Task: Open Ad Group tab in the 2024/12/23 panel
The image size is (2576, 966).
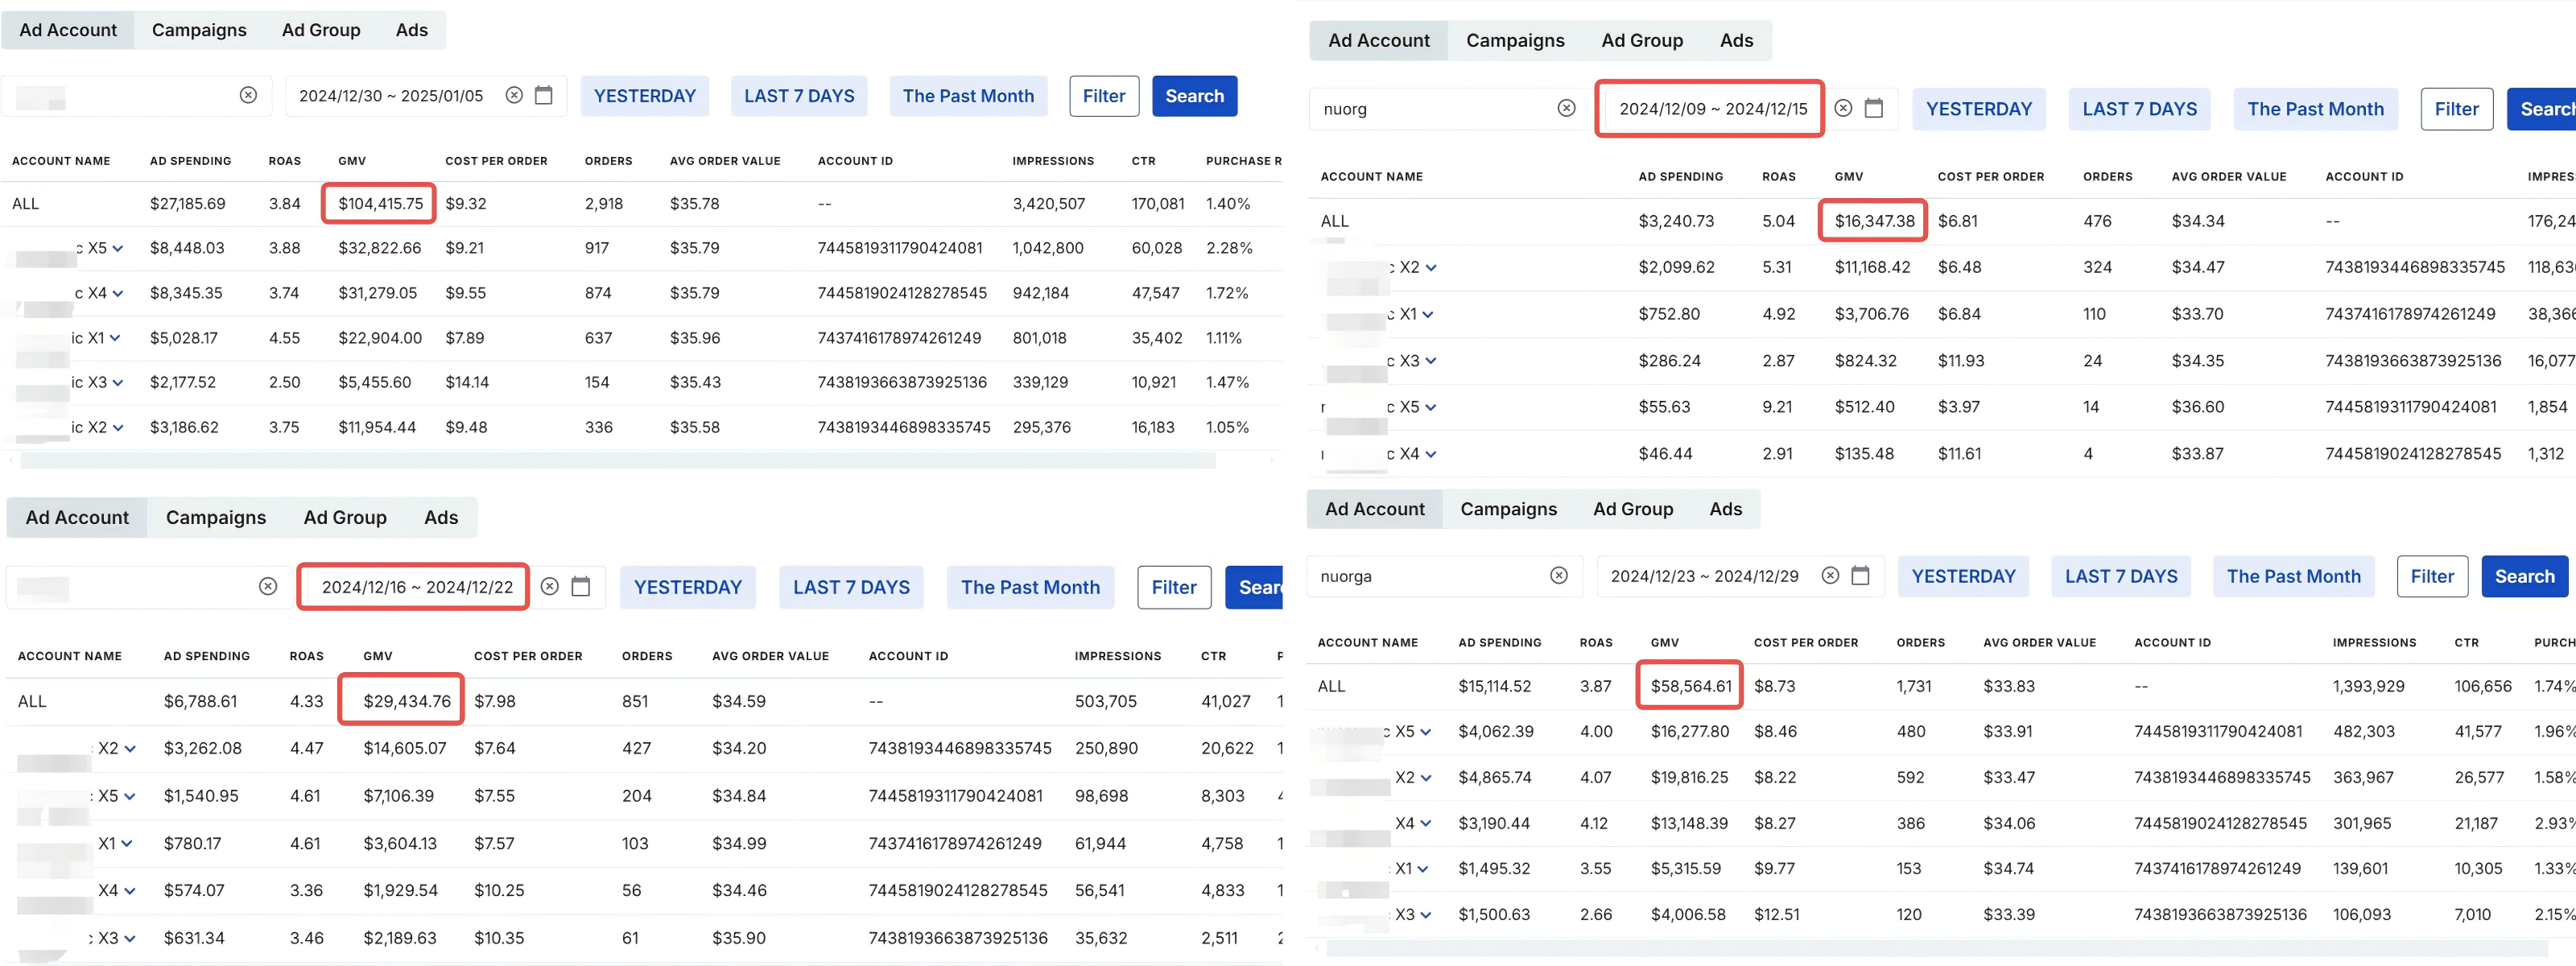Action: (1633, 509)
